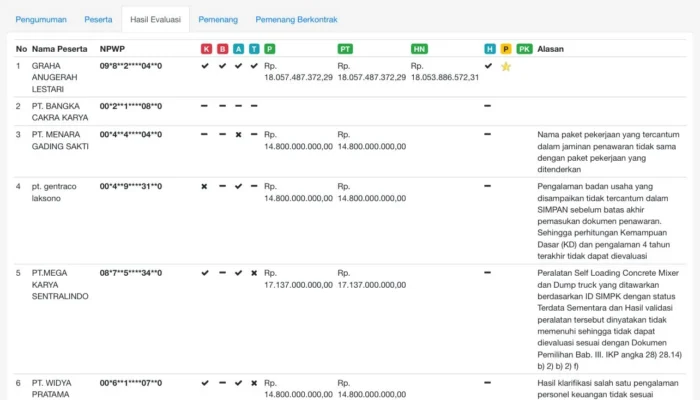Click the K dash for PT. Bangka Cakra Karya

click(204, 106)
